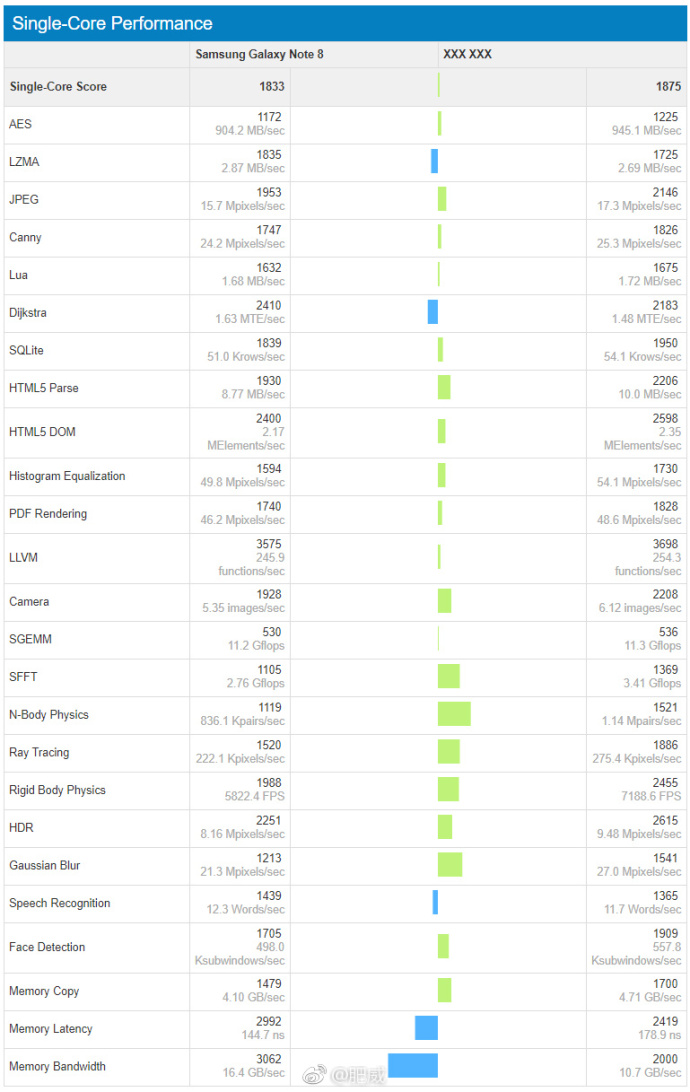Click the blue Memory Bandwidth comparison bar
690x1092 pixels.
tap(413, 1066)
